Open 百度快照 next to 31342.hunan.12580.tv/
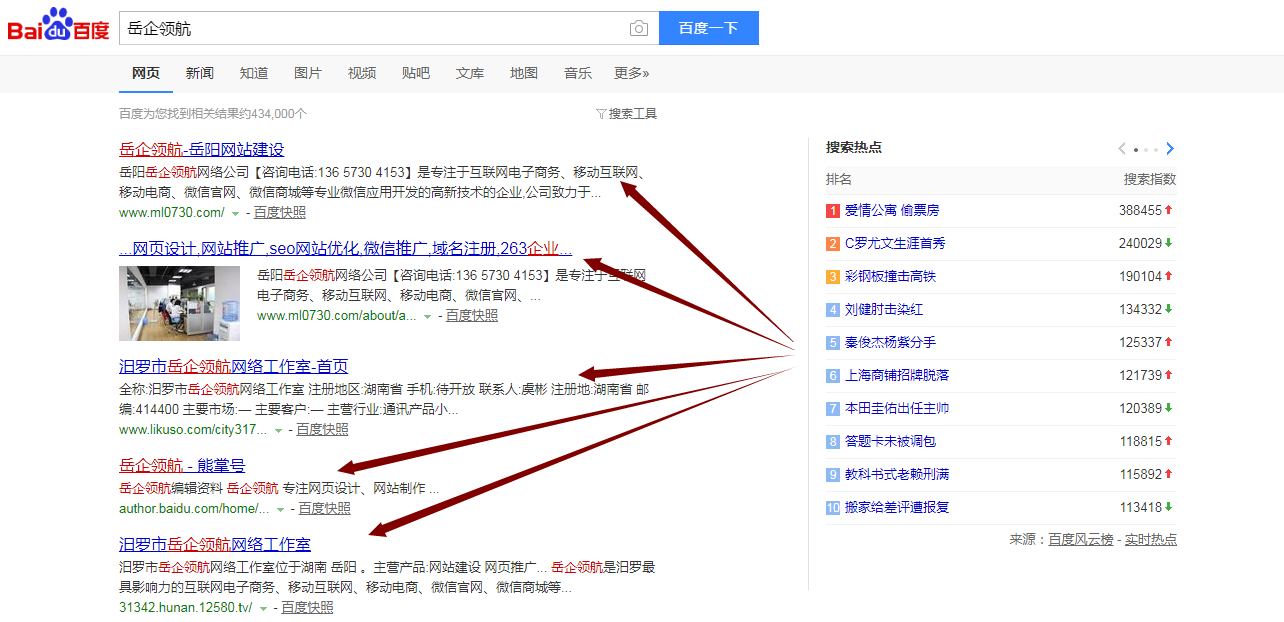This screenshot has height=622, width=1284. point(308,608)
